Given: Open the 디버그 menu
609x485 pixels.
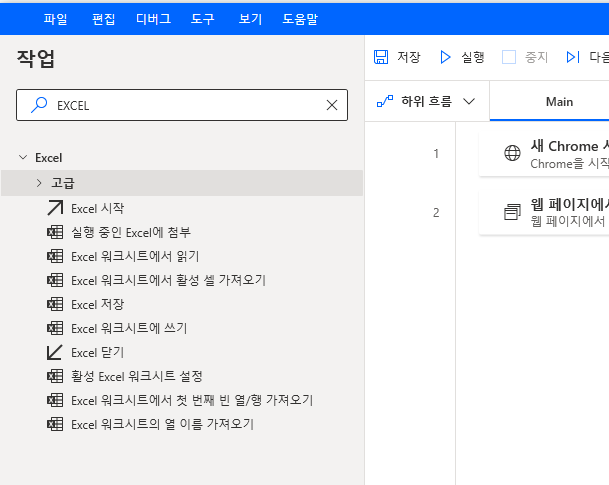Looking at the screenshot, I should click(x=153, y=19).
